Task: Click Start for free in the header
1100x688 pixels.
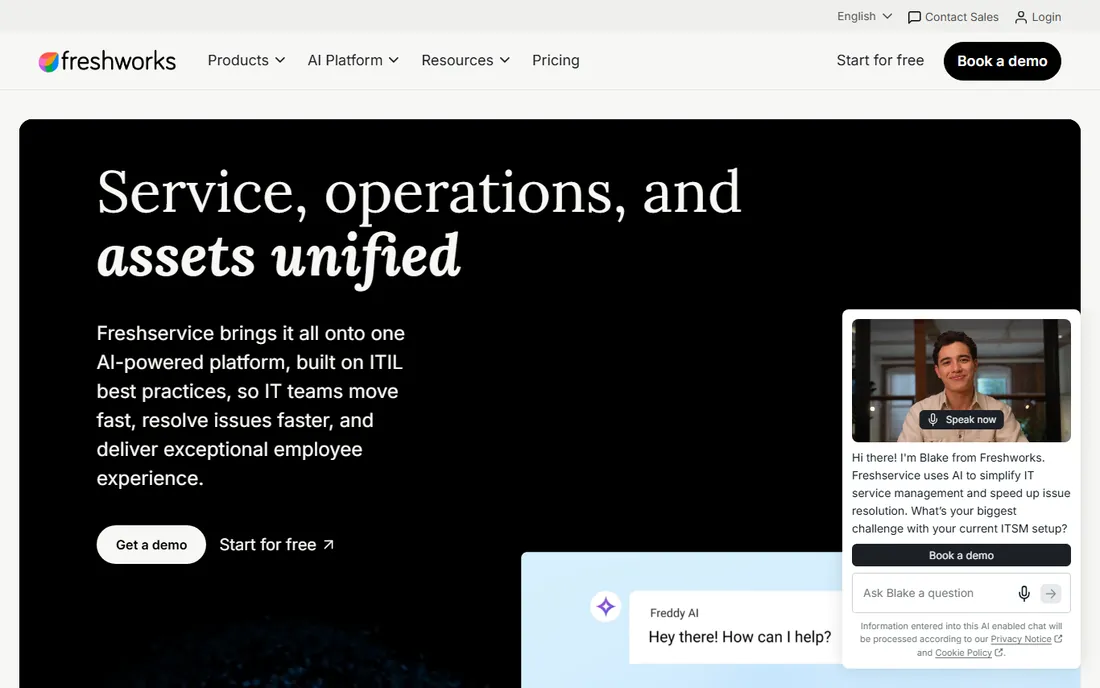Action: [x=880, y=60]
